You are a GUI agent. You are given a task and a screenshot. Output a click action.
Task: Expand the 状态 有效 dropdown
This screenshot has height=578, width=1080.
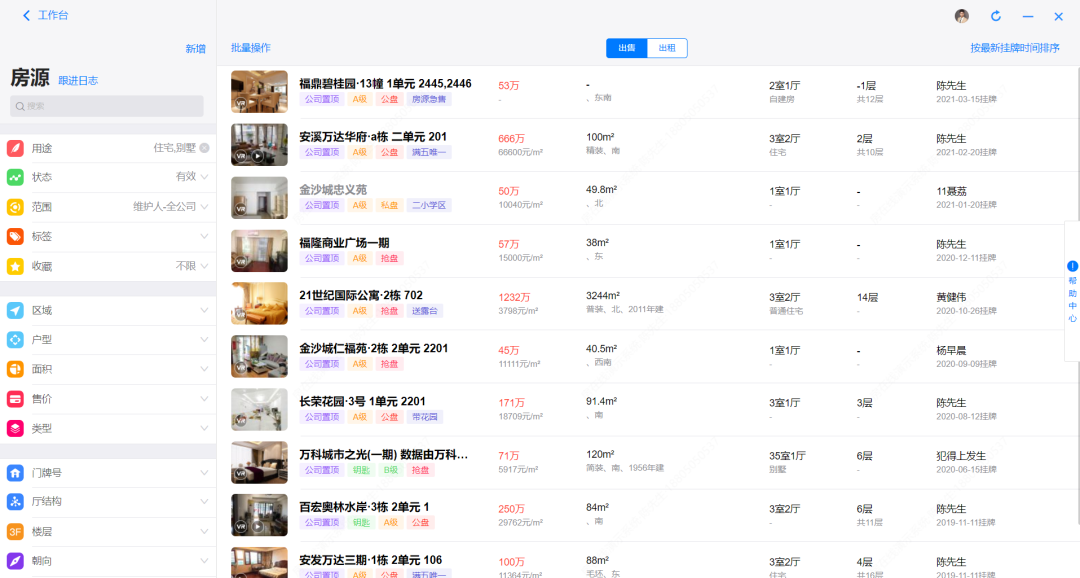pos(205,177)
